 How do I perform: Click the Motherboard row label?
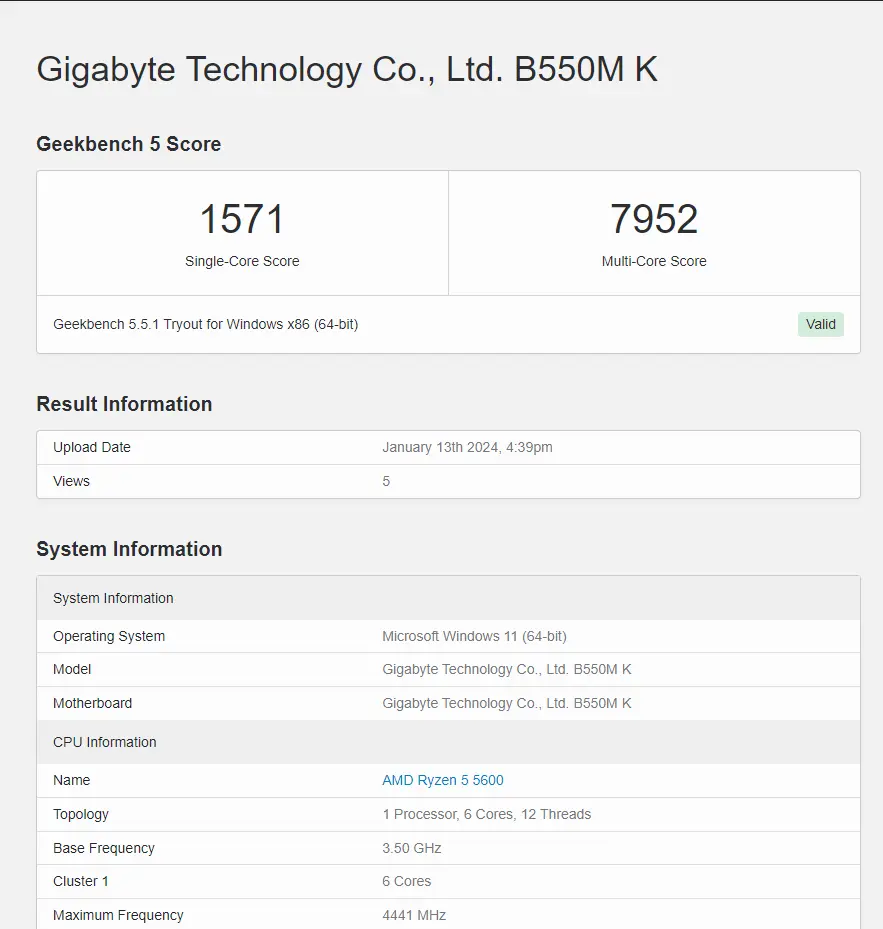pyautogui.click(x=92, y=703)
